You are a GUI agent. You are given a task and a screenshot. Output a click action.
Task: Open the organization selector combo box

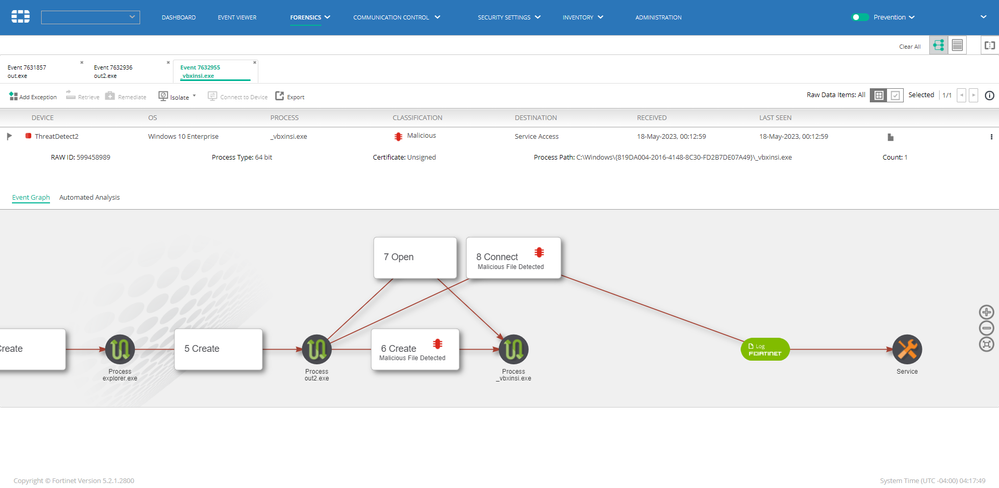coord(90,17)
